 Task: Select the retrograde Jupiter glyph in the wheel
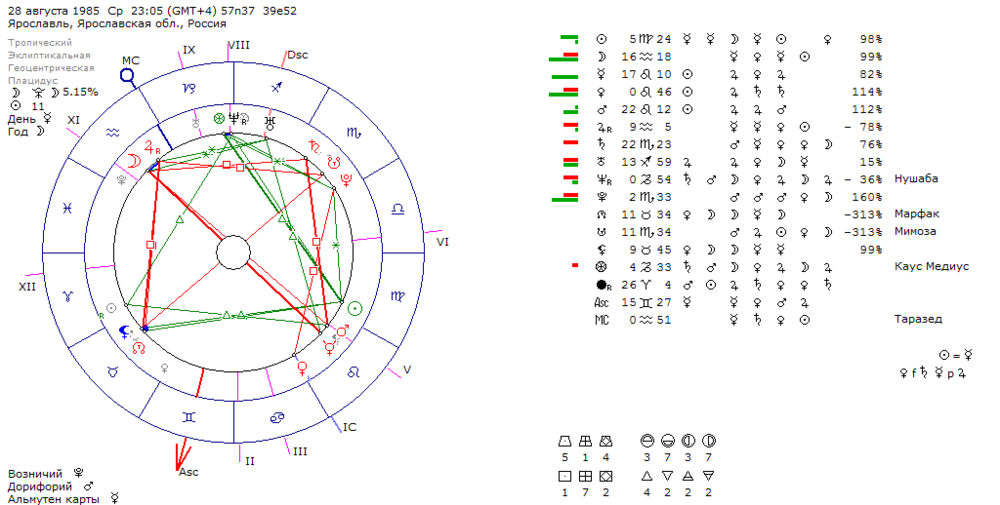(152, 147)
